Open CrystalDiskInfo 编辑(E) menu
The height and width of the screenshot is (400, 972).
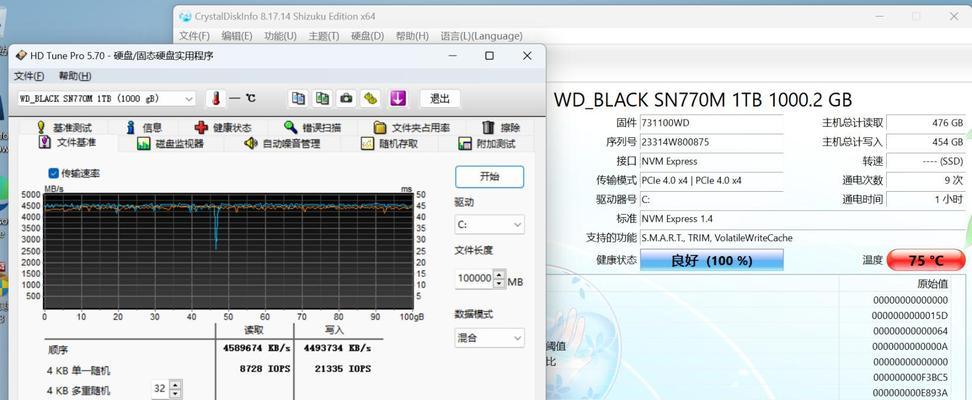[x=237, y=36]
